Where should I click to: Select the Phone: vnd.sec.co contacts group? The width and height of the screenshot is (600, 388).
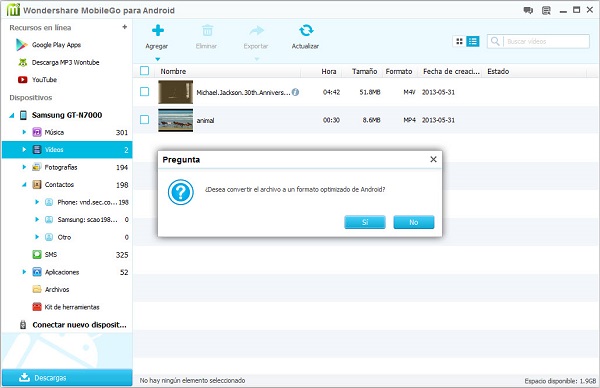click(x=88, y=202)
